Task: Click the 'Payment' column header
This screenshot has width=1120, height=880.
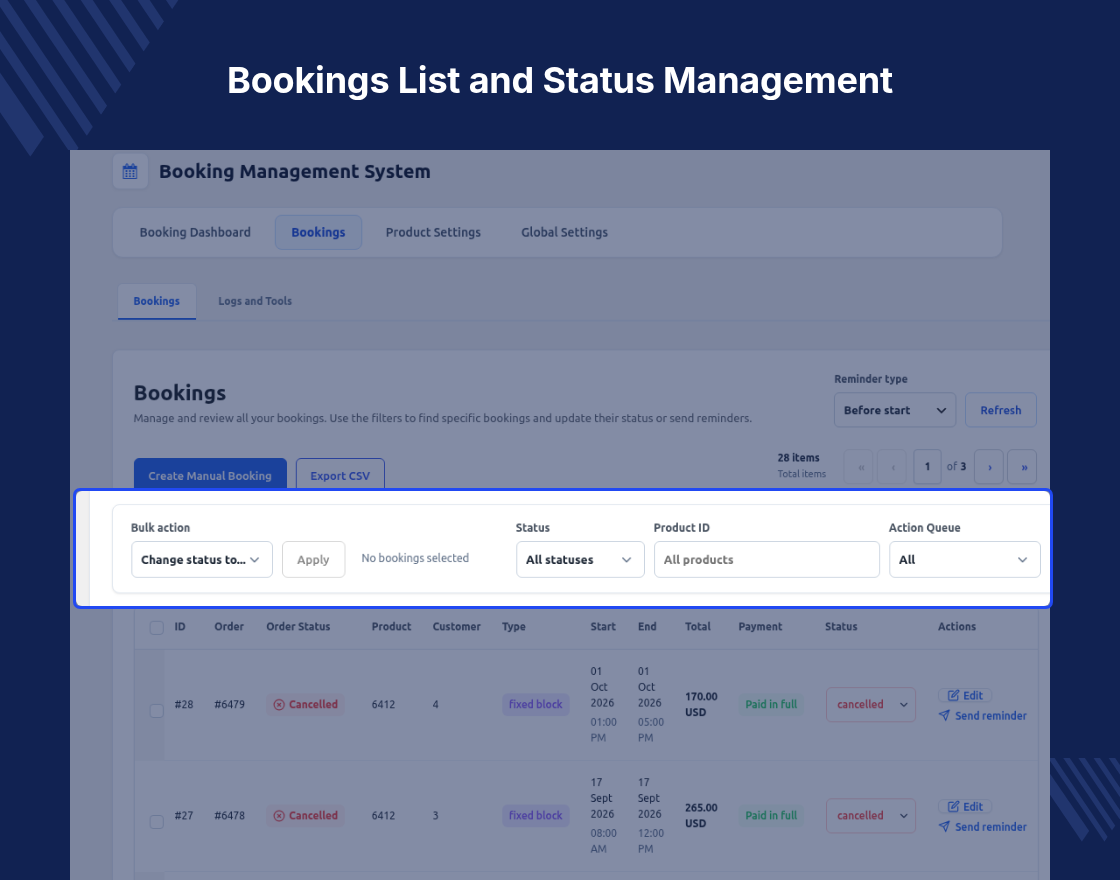Action: (760, 626)
